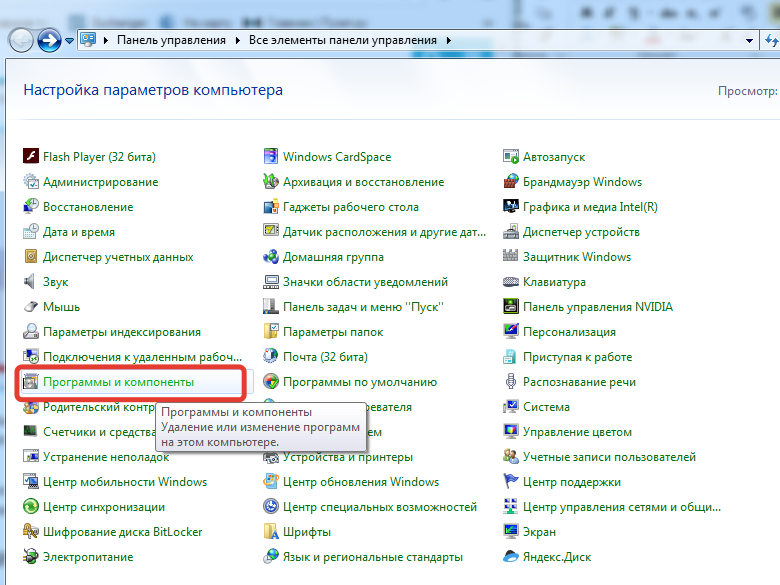Open Устранение неполадок link

(x=106, y=457)
